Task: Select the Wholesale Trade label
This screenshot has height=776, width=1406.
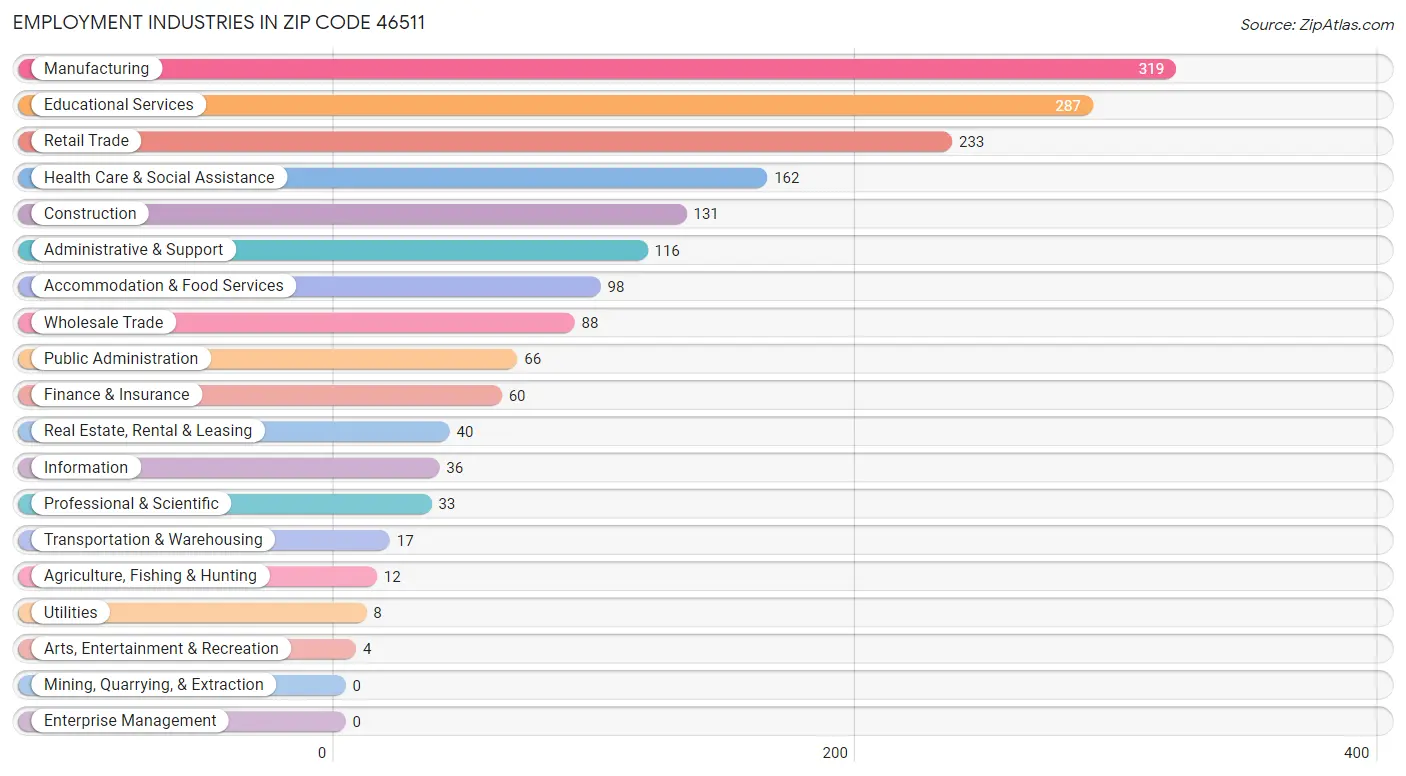Action: 103,322
